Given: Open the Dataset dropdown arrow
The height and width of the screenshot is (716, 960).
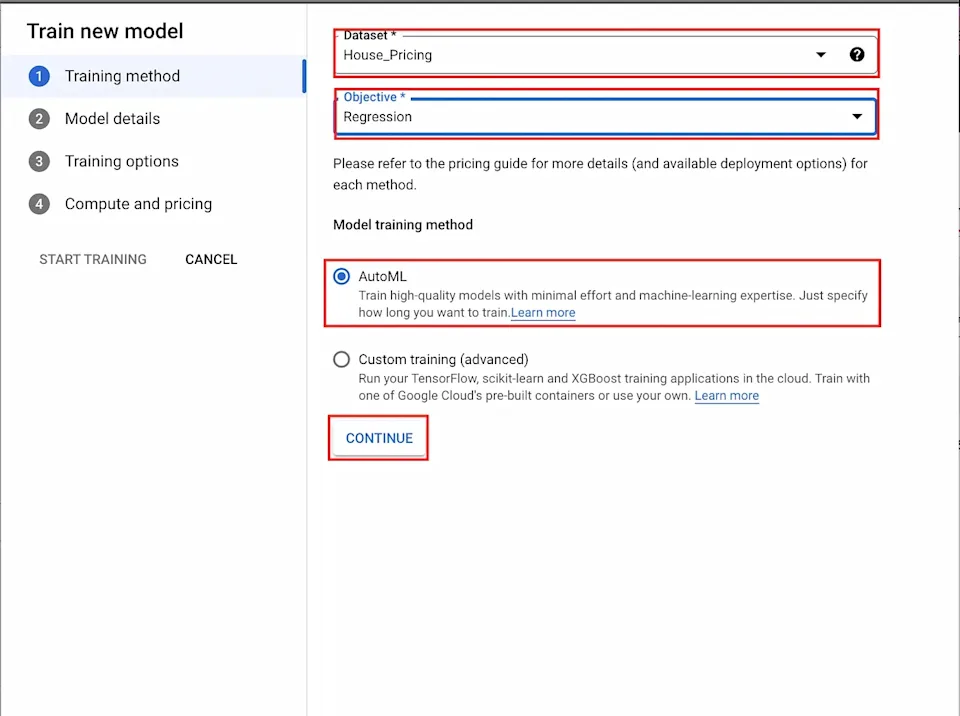Looking at the screenshot, I should tap(821, 55).
